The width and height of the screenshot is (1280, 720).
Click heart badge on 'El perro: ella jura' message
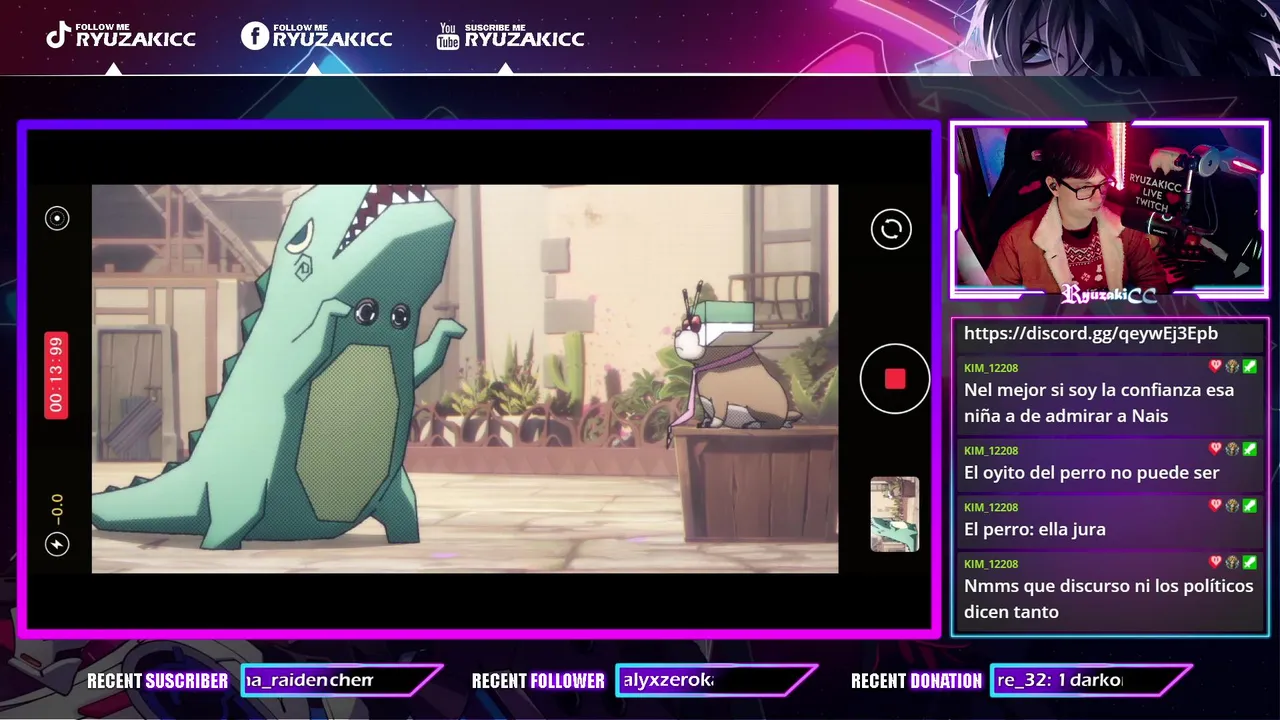click(x=1216, y=506)
